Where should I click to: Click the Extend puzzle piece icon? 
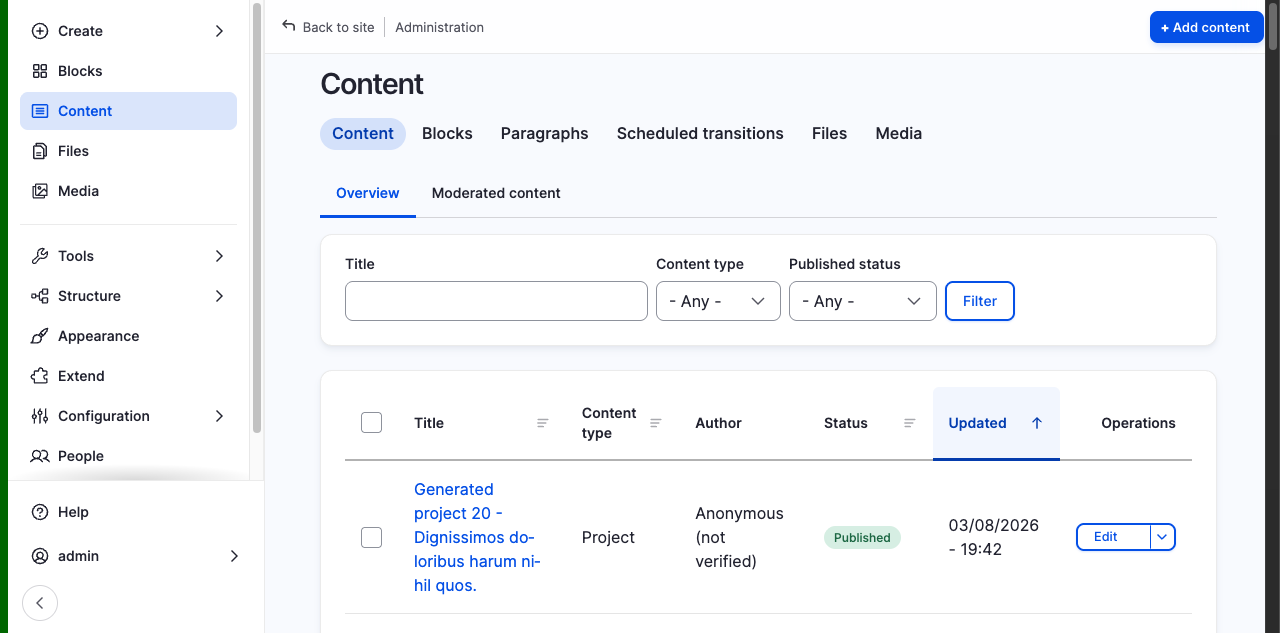tap(40, 376)
